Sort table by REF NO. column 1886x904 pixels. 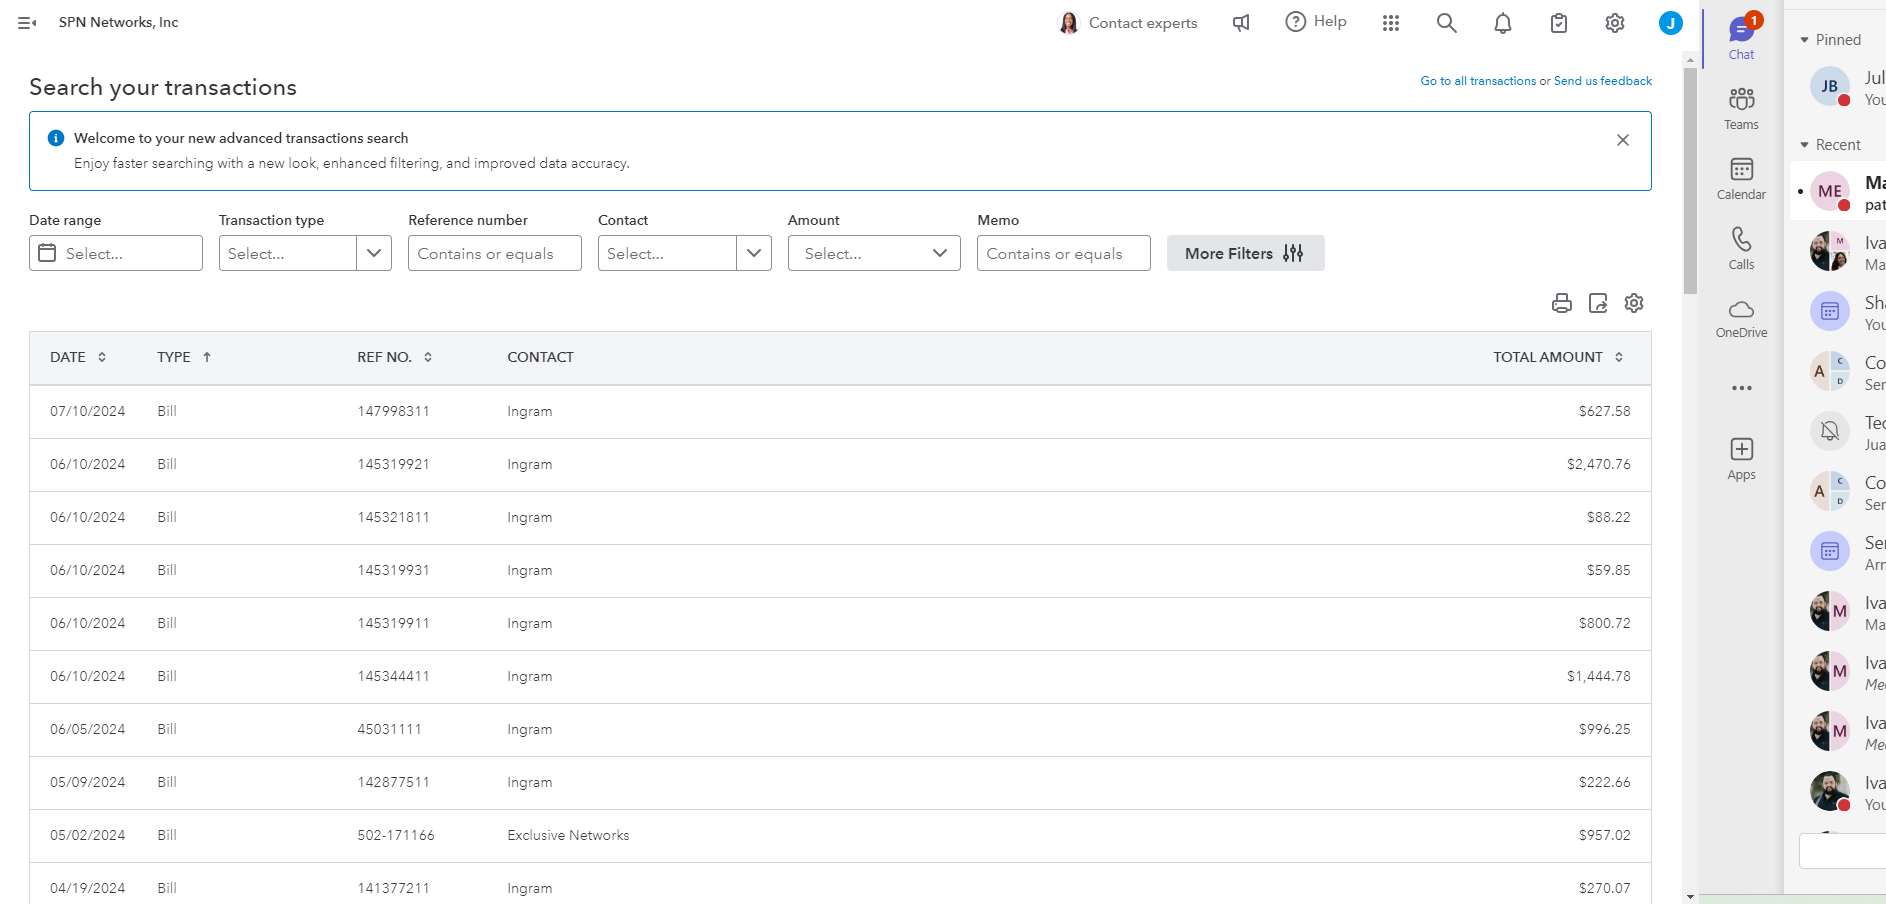click(x=395, y=357)
